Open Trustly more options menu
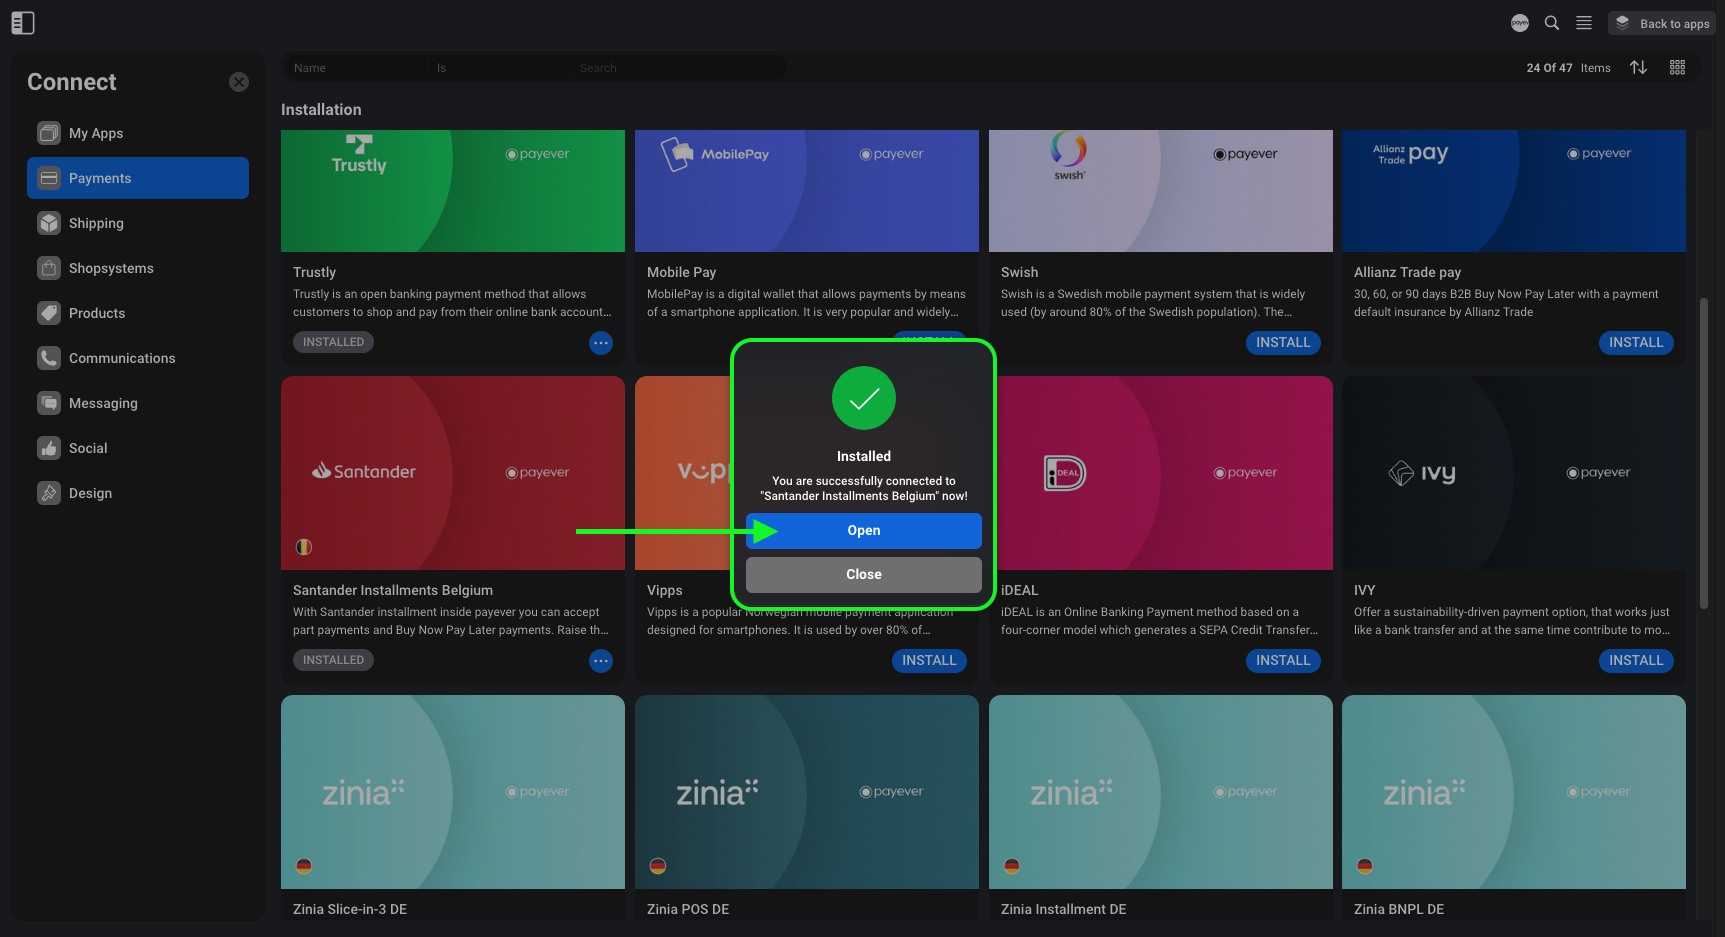 (x=601, y=343)
